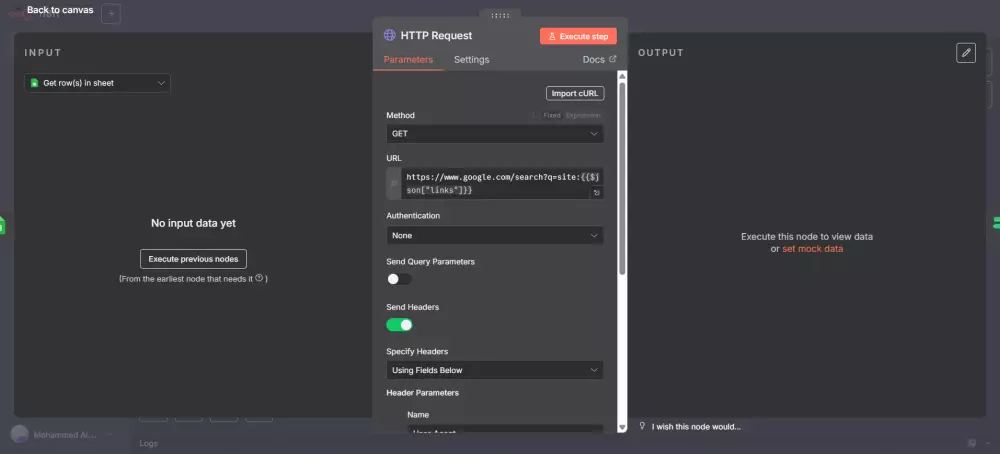This screenshot has width=1000, height=454.
Task: Disable the Send Headers switch
Action: [399, 325]
